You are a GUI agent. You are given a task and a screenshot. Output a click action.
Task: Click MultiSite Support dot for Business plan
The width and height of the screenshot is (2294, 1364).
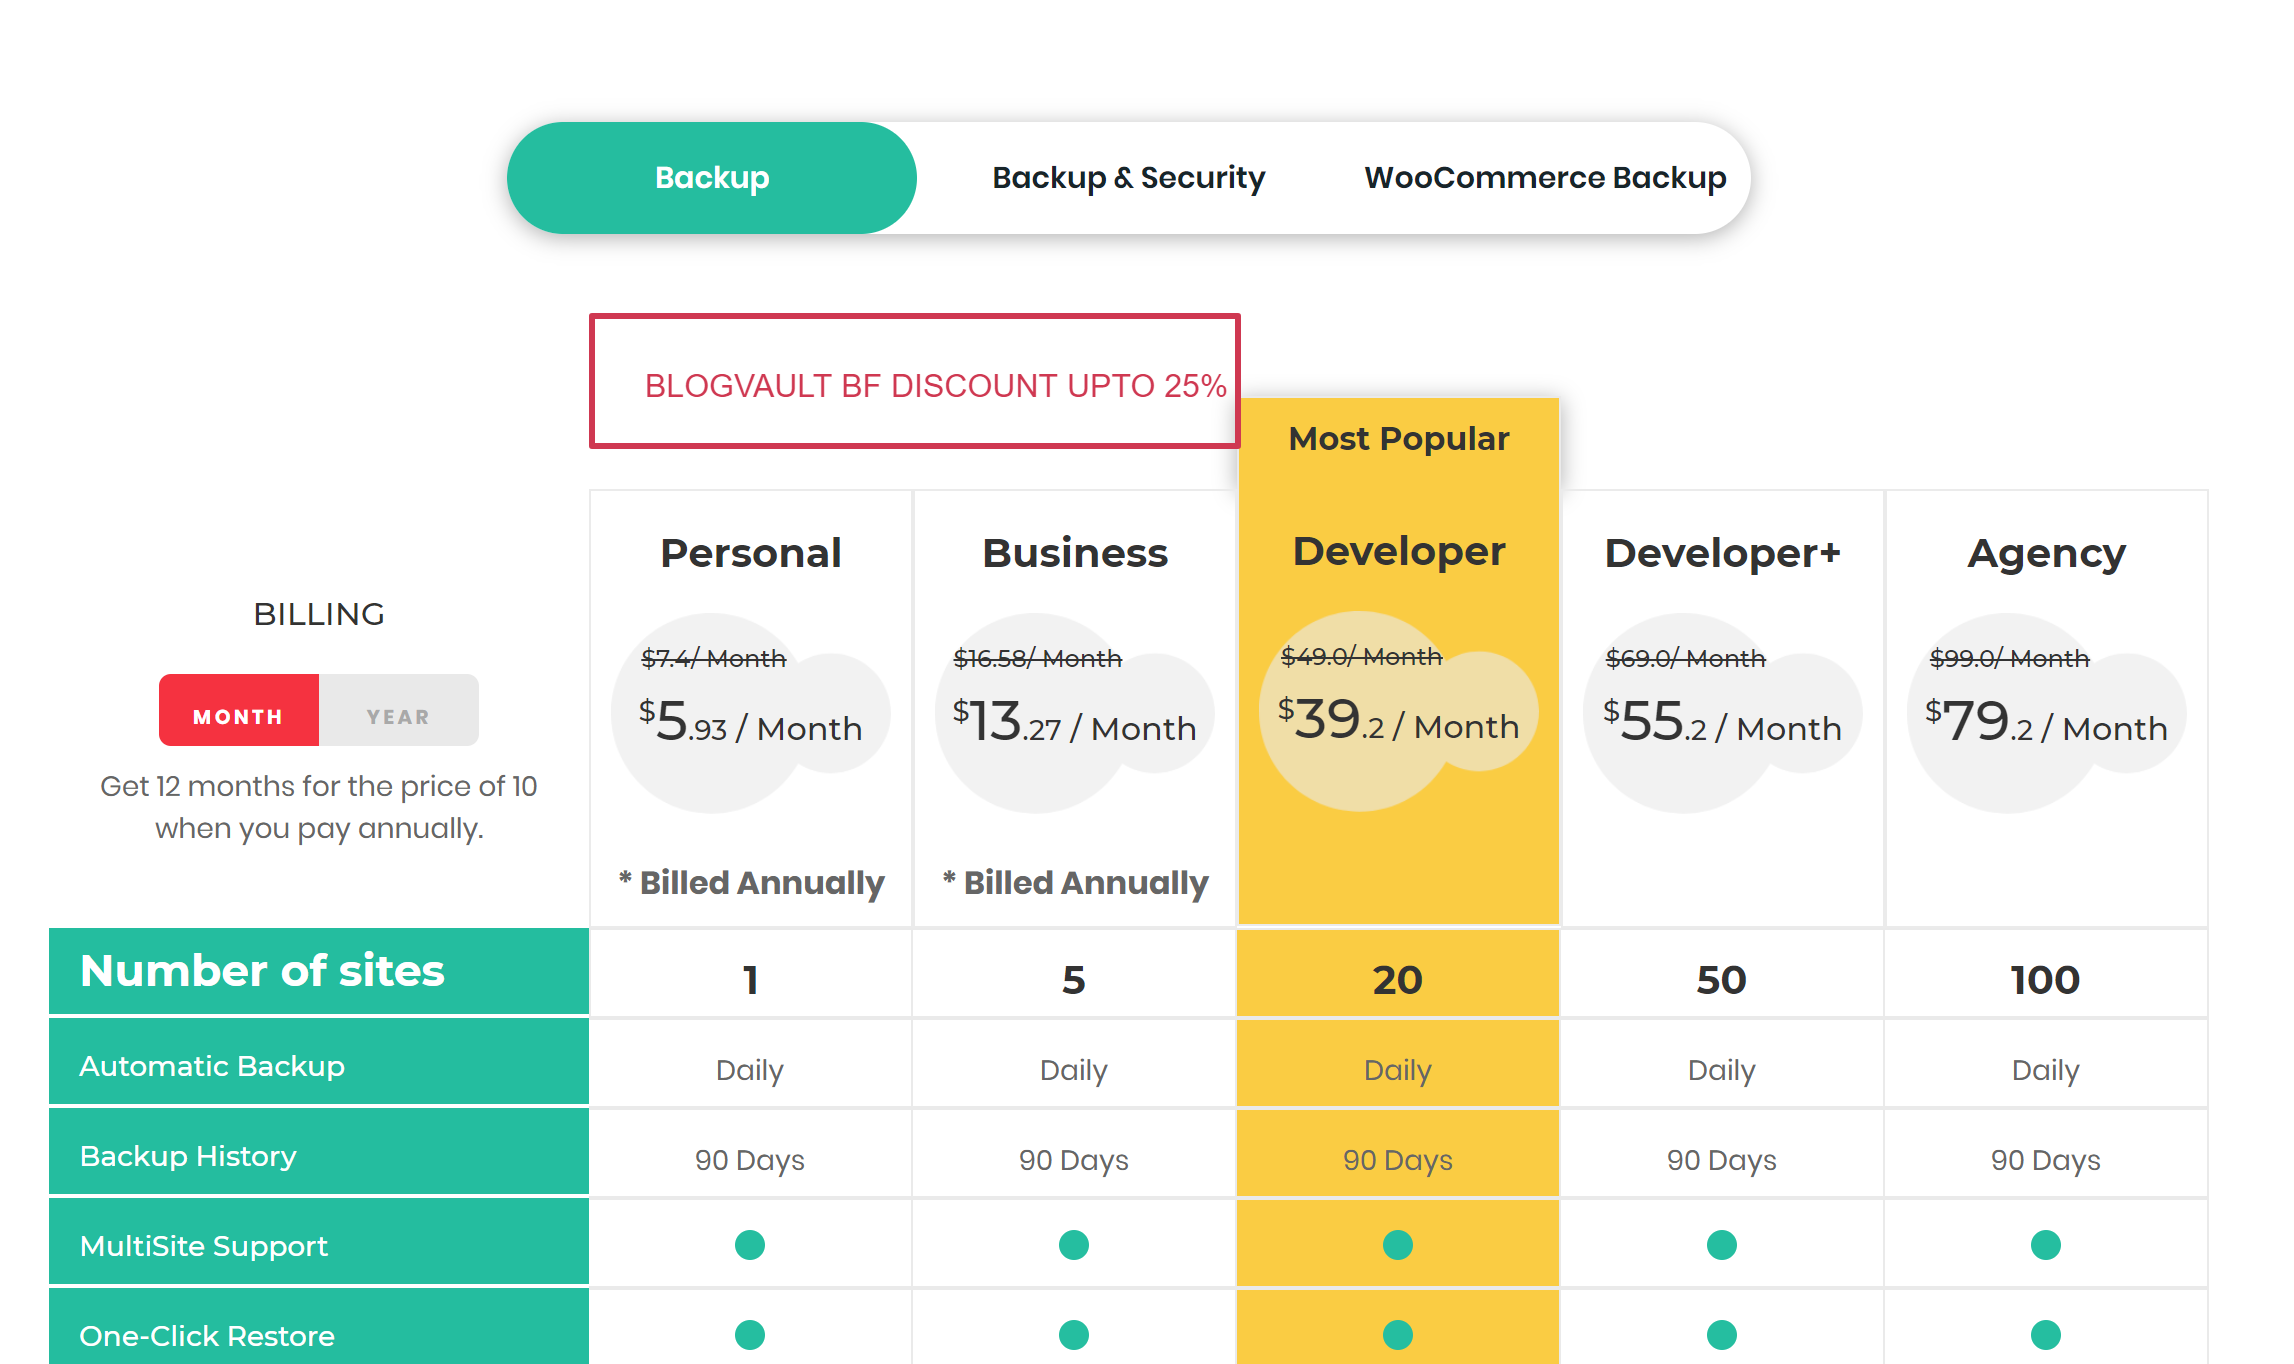point(1073,1245)
